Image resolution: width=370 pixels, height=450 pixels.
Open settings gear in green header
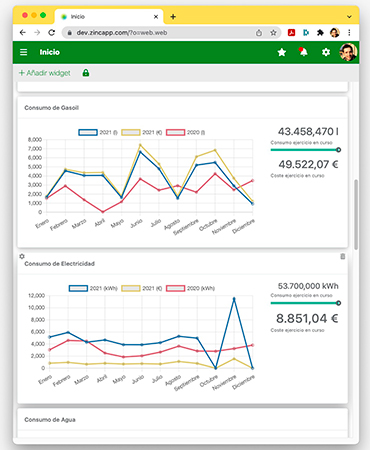(326, 52)
